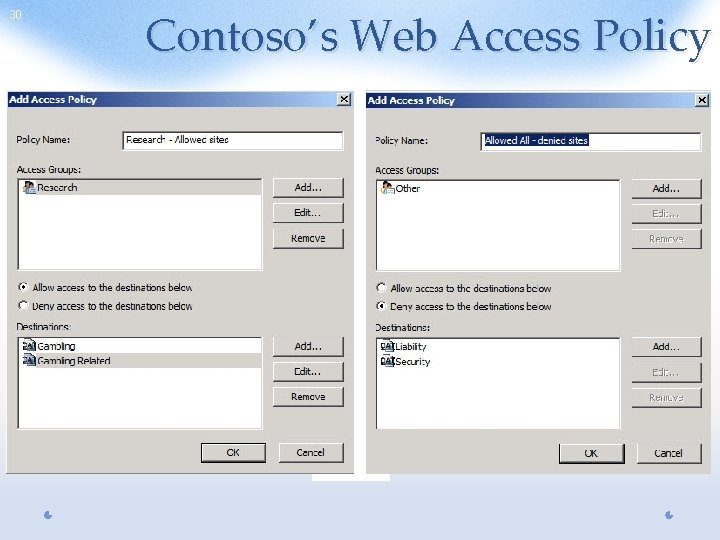Select Gambling destination row
This screenshot has width=720, height=540.
(140, 346)
